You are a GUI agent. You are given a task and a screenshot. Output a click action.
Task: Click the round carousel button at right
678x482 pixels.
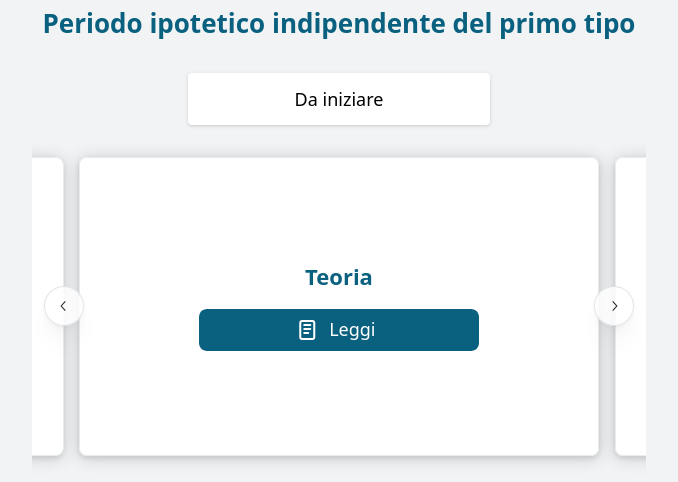point(614,306)
